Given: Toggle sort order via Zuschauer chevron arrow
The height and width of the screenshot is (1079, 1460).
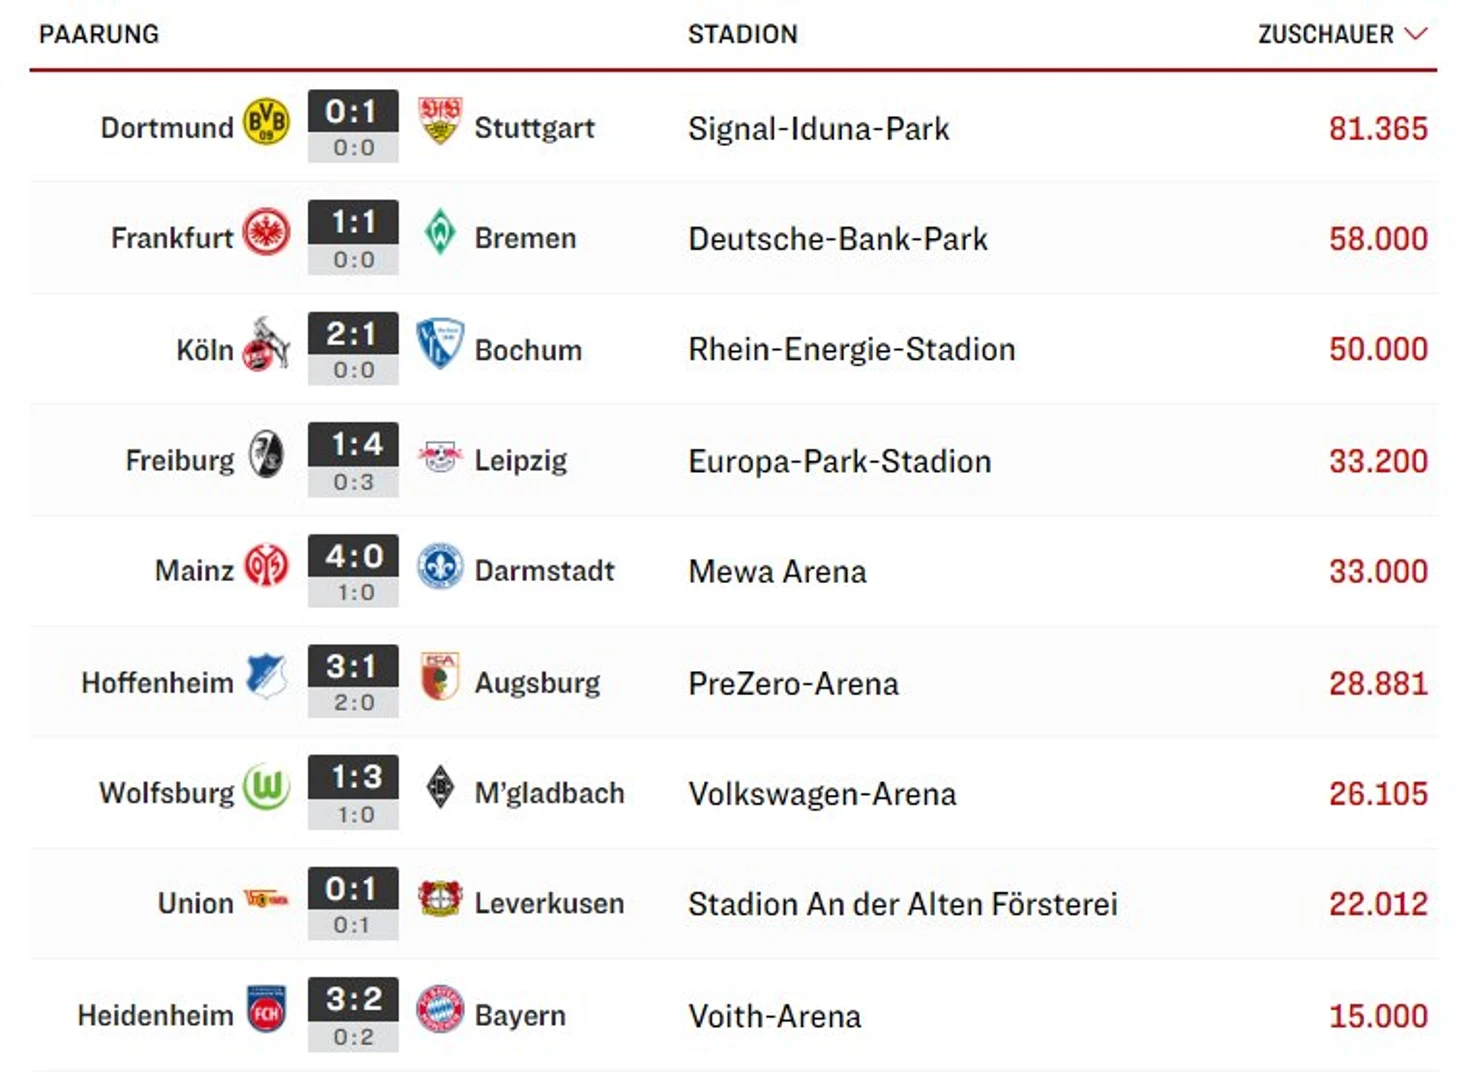Looking at the screenshot, I should (1416, 34).
